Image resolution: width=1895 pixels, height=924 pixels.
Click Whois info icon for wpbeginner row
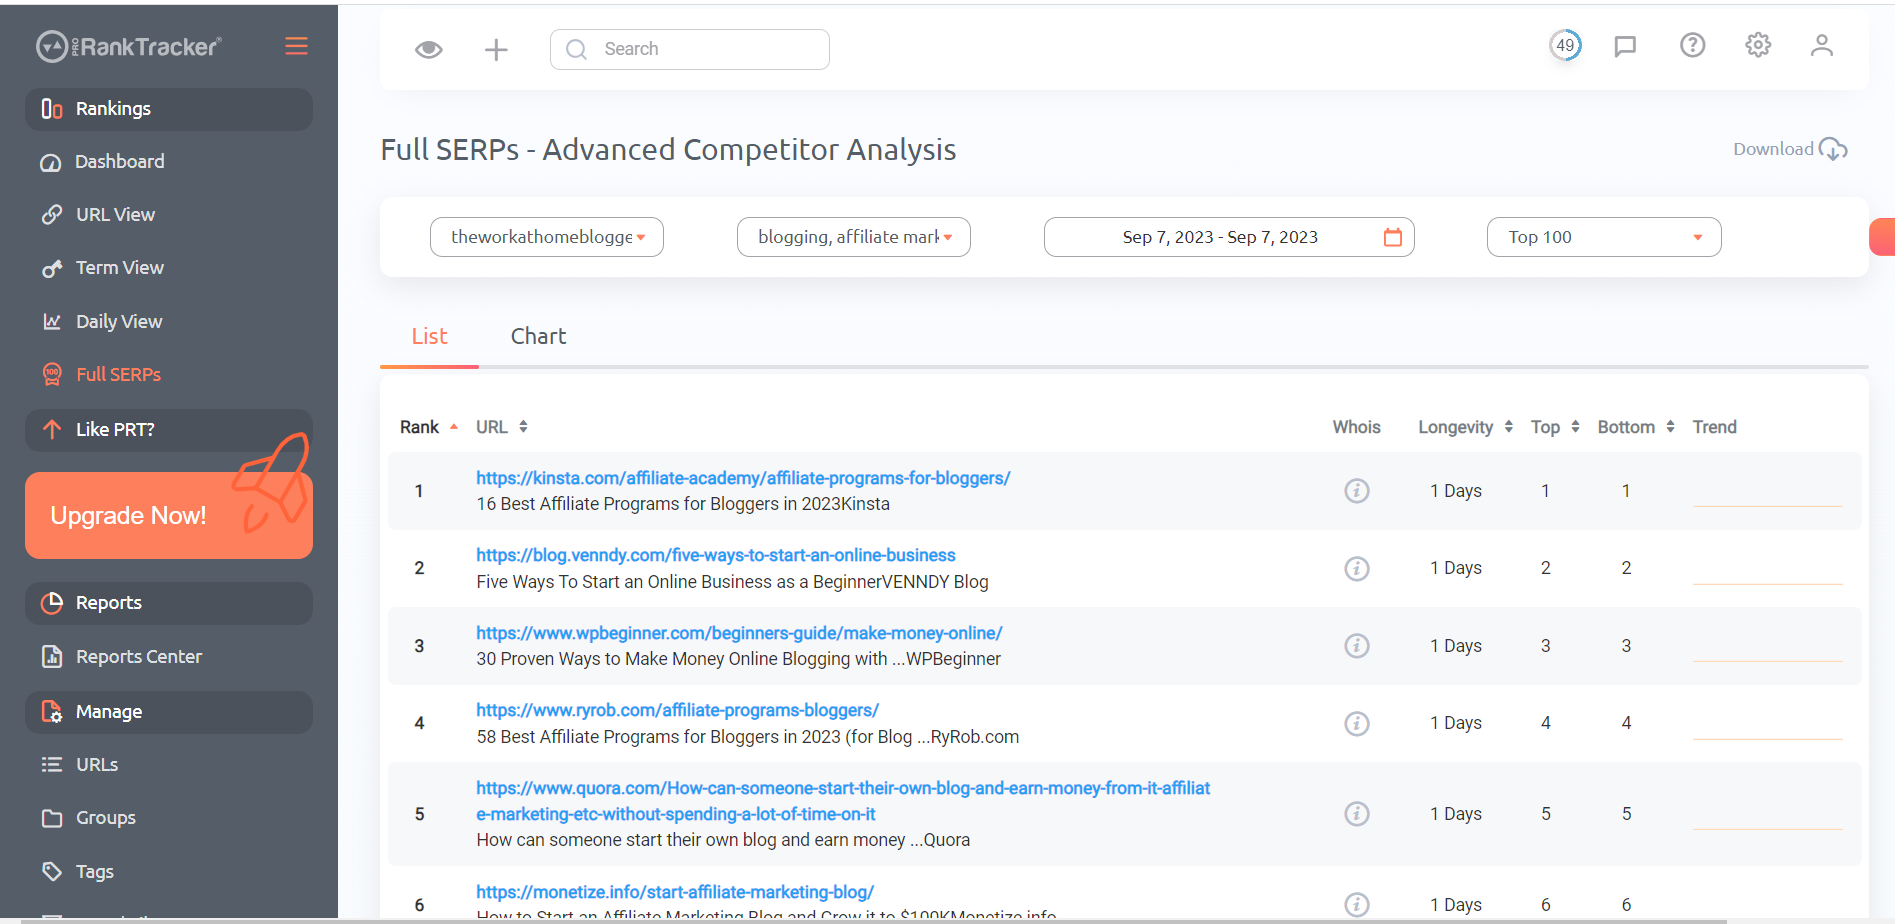coord(1356,646)
